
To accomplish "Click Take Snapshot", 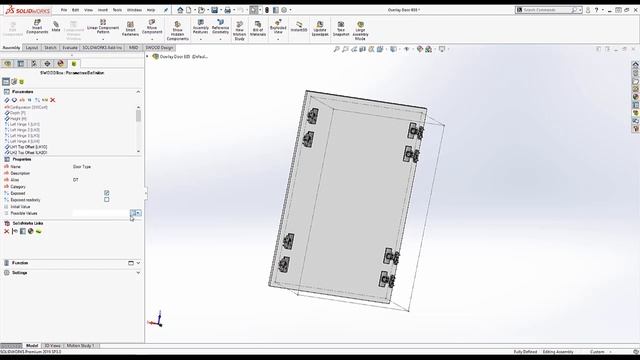I will (341, 29).
